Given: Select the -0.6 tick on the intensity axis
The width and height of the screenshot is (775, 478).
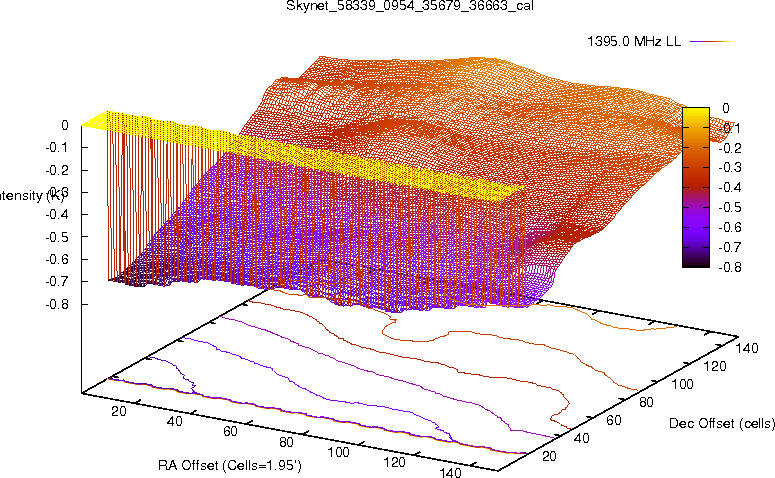Looking at the screenshot, I should tap(57, 259).
